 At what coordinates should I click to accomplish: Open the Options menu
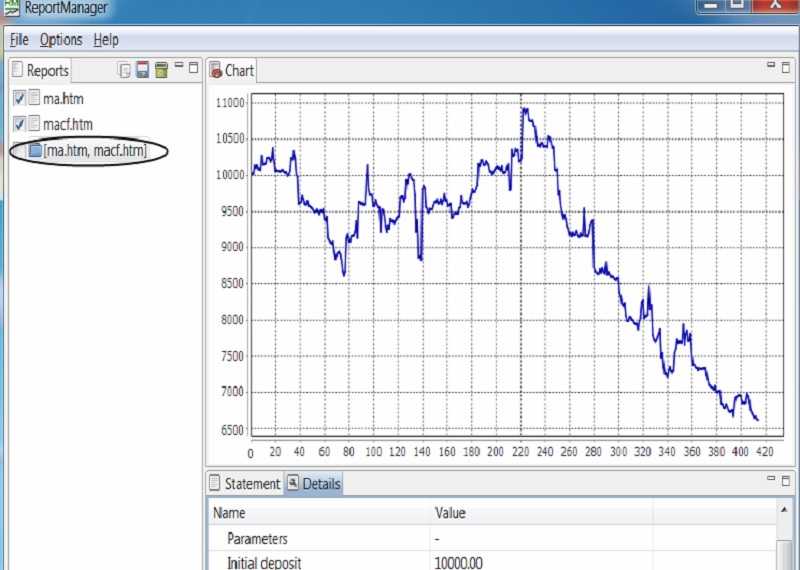pos(61,39)
